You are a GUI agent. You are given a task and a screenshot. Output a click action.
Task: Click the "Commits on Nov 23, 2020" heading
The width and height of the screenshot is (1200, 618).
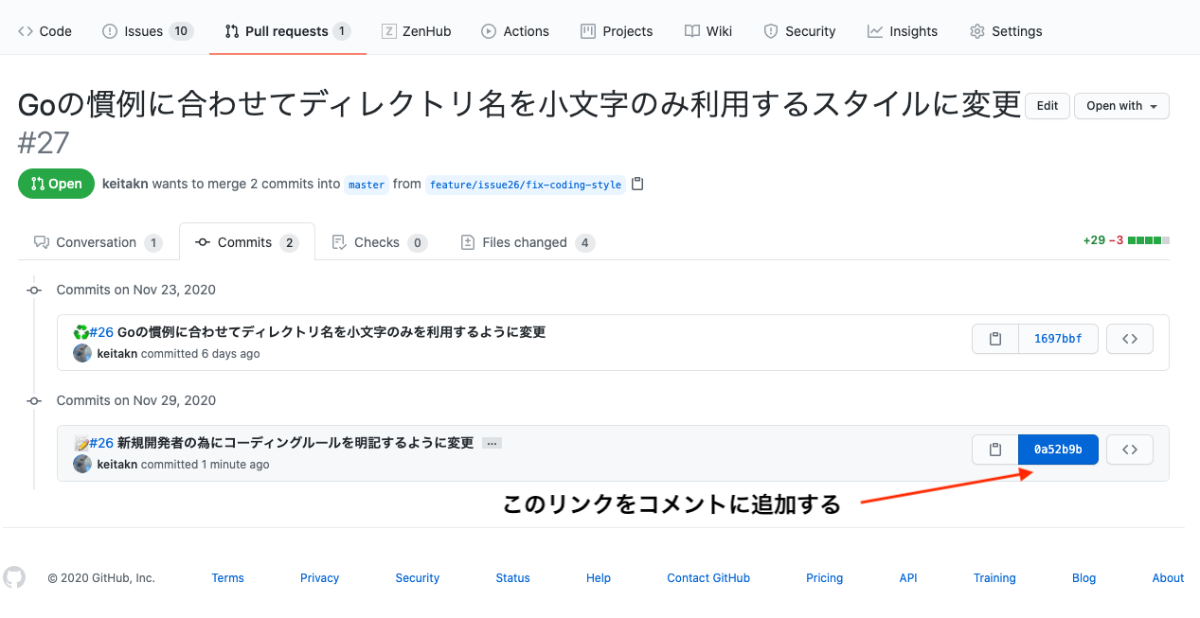point(136,290)
